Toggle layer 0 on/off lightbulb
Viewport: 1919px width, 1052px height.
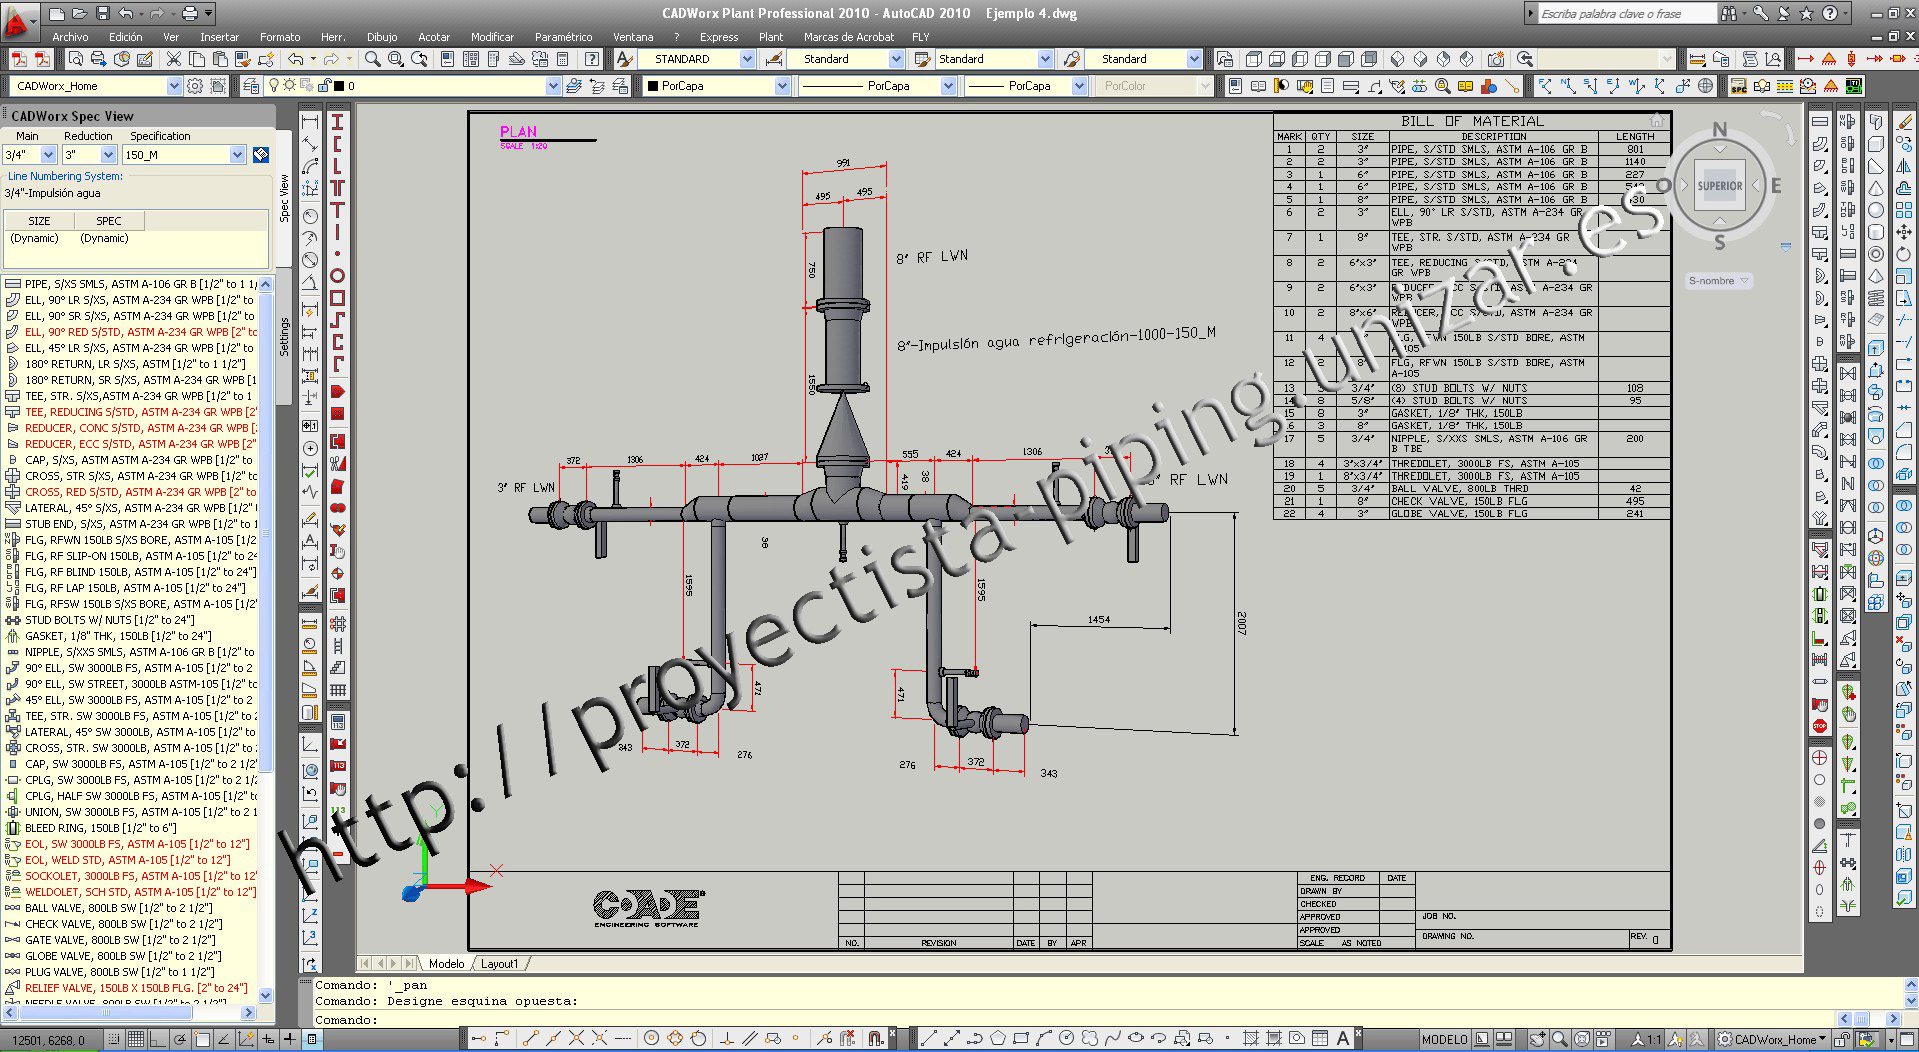273,86
